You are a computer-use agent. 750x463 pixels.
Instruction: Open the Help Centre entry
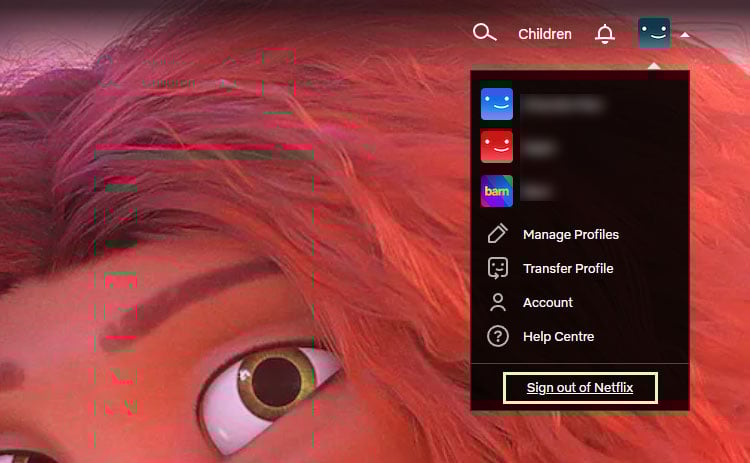558,336
